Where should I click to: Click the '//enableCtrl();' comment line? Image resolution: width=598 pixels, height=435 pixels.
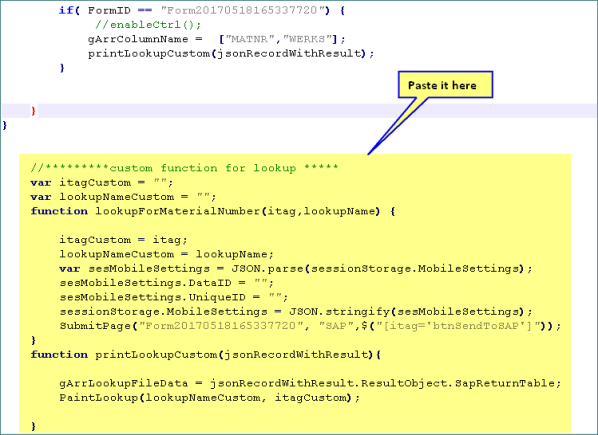148,25
